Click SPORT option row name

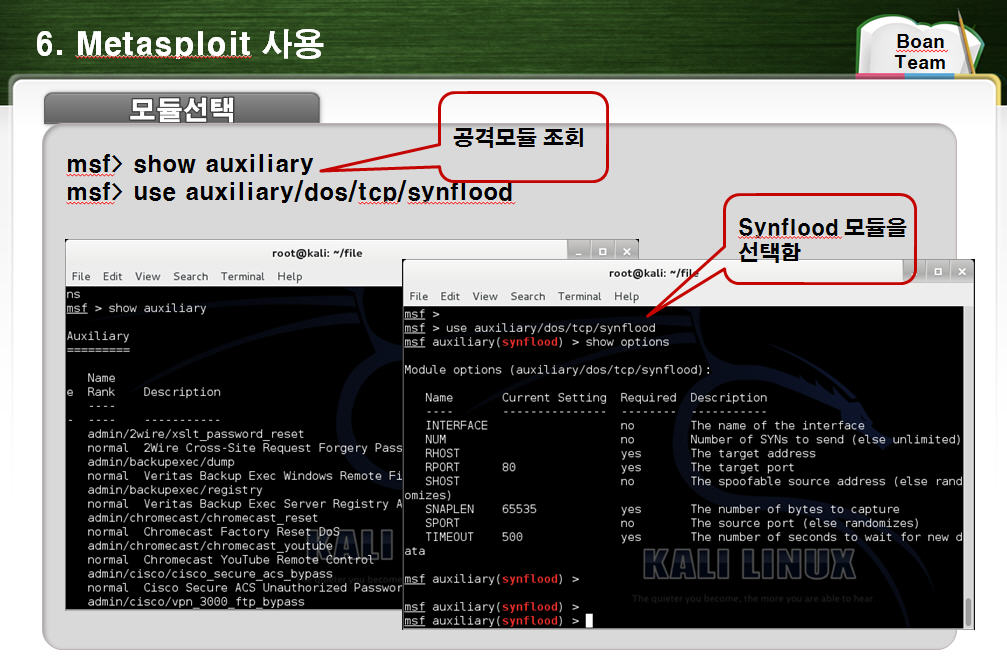[442, 524]
